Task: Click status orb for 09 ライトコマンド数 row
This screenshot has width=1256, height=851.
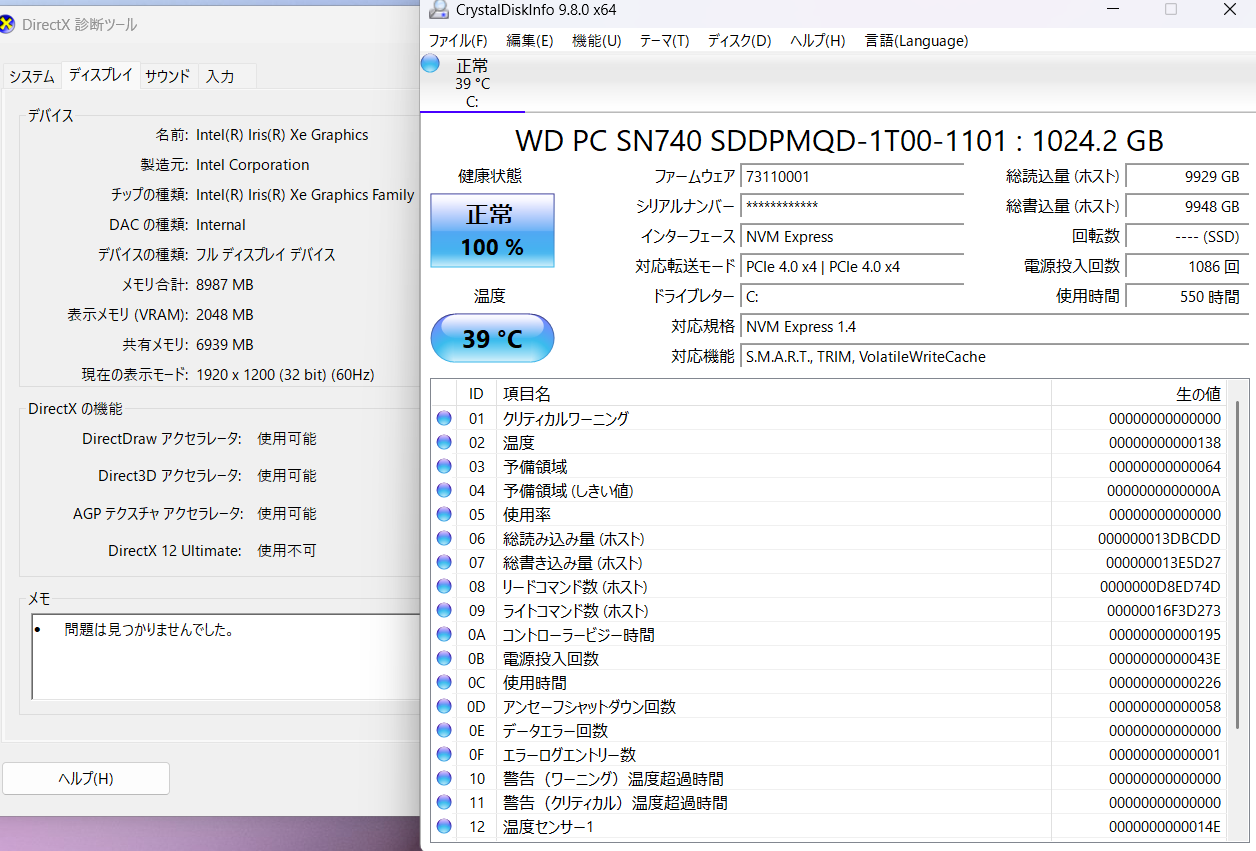Action: [x=444, y=611]
